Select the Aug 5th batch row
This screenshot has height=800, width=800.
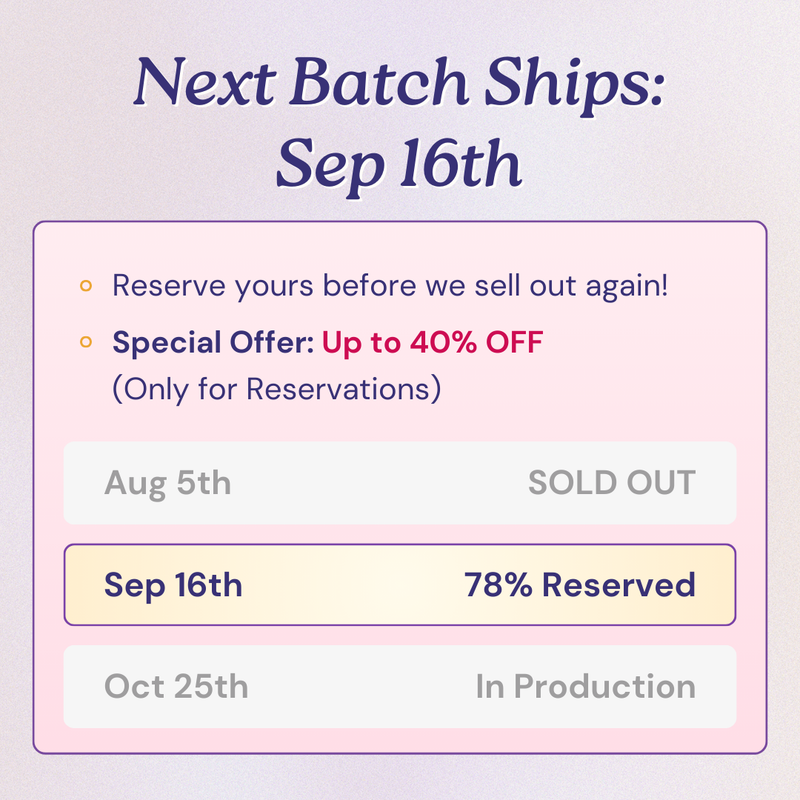coord(399,483)
